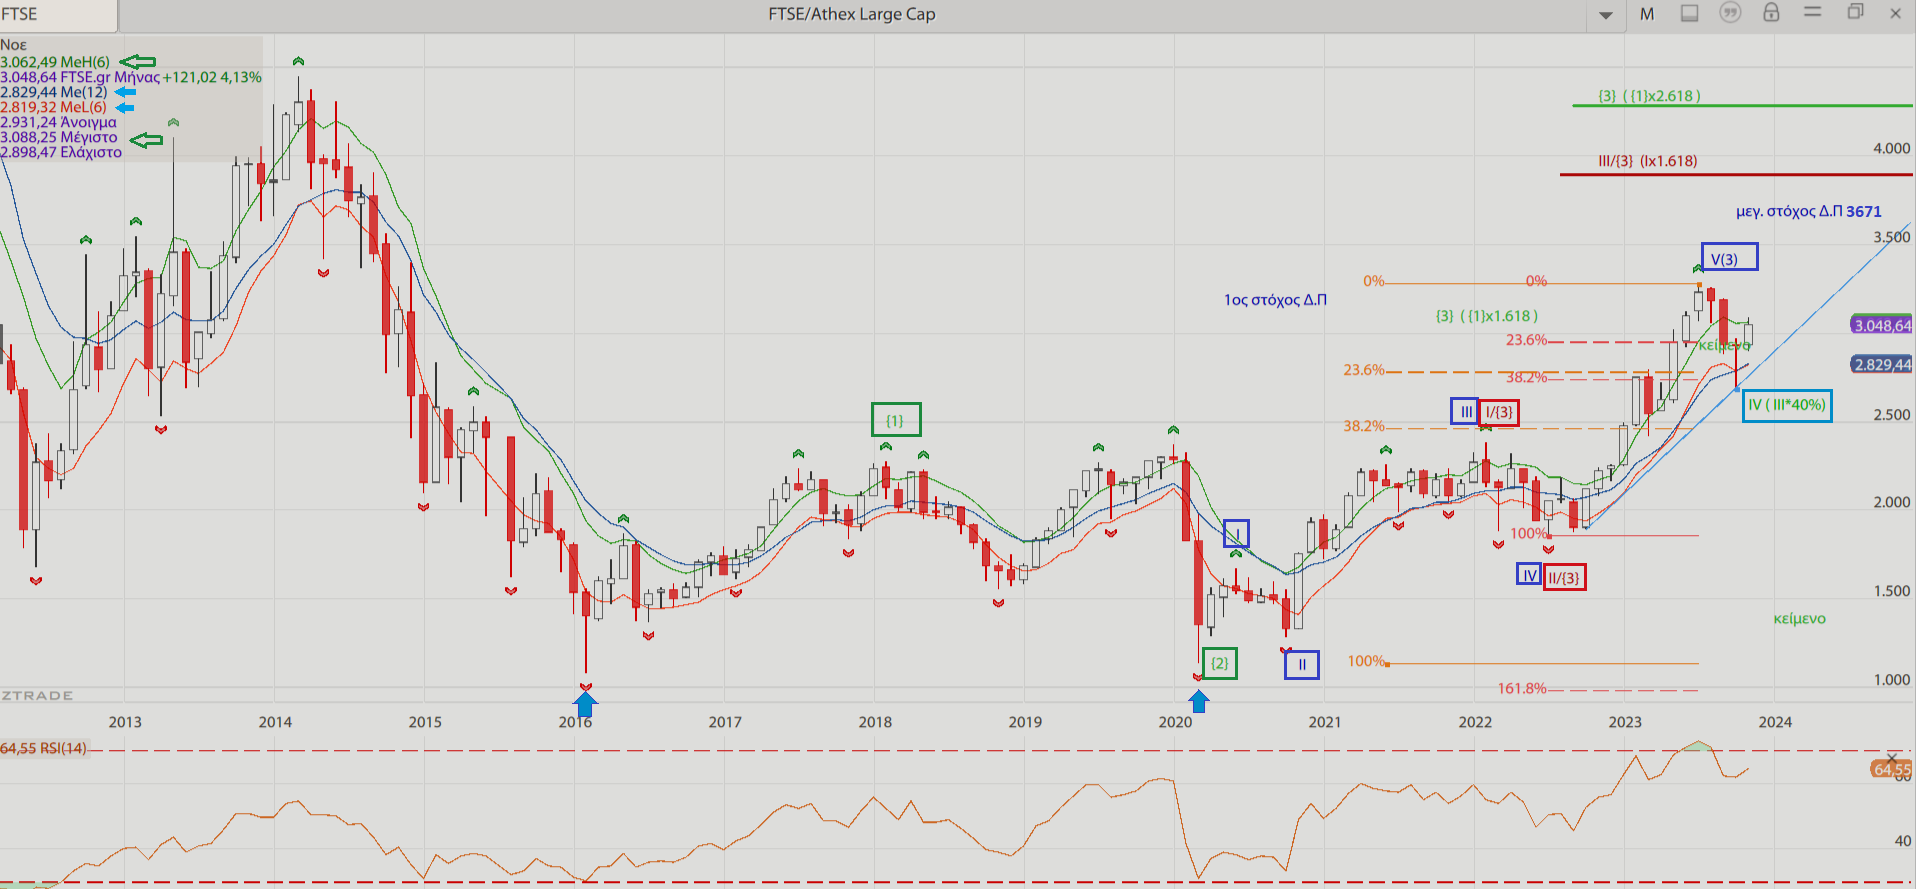Select the green '{2}' wave label

click(1219, 663)
